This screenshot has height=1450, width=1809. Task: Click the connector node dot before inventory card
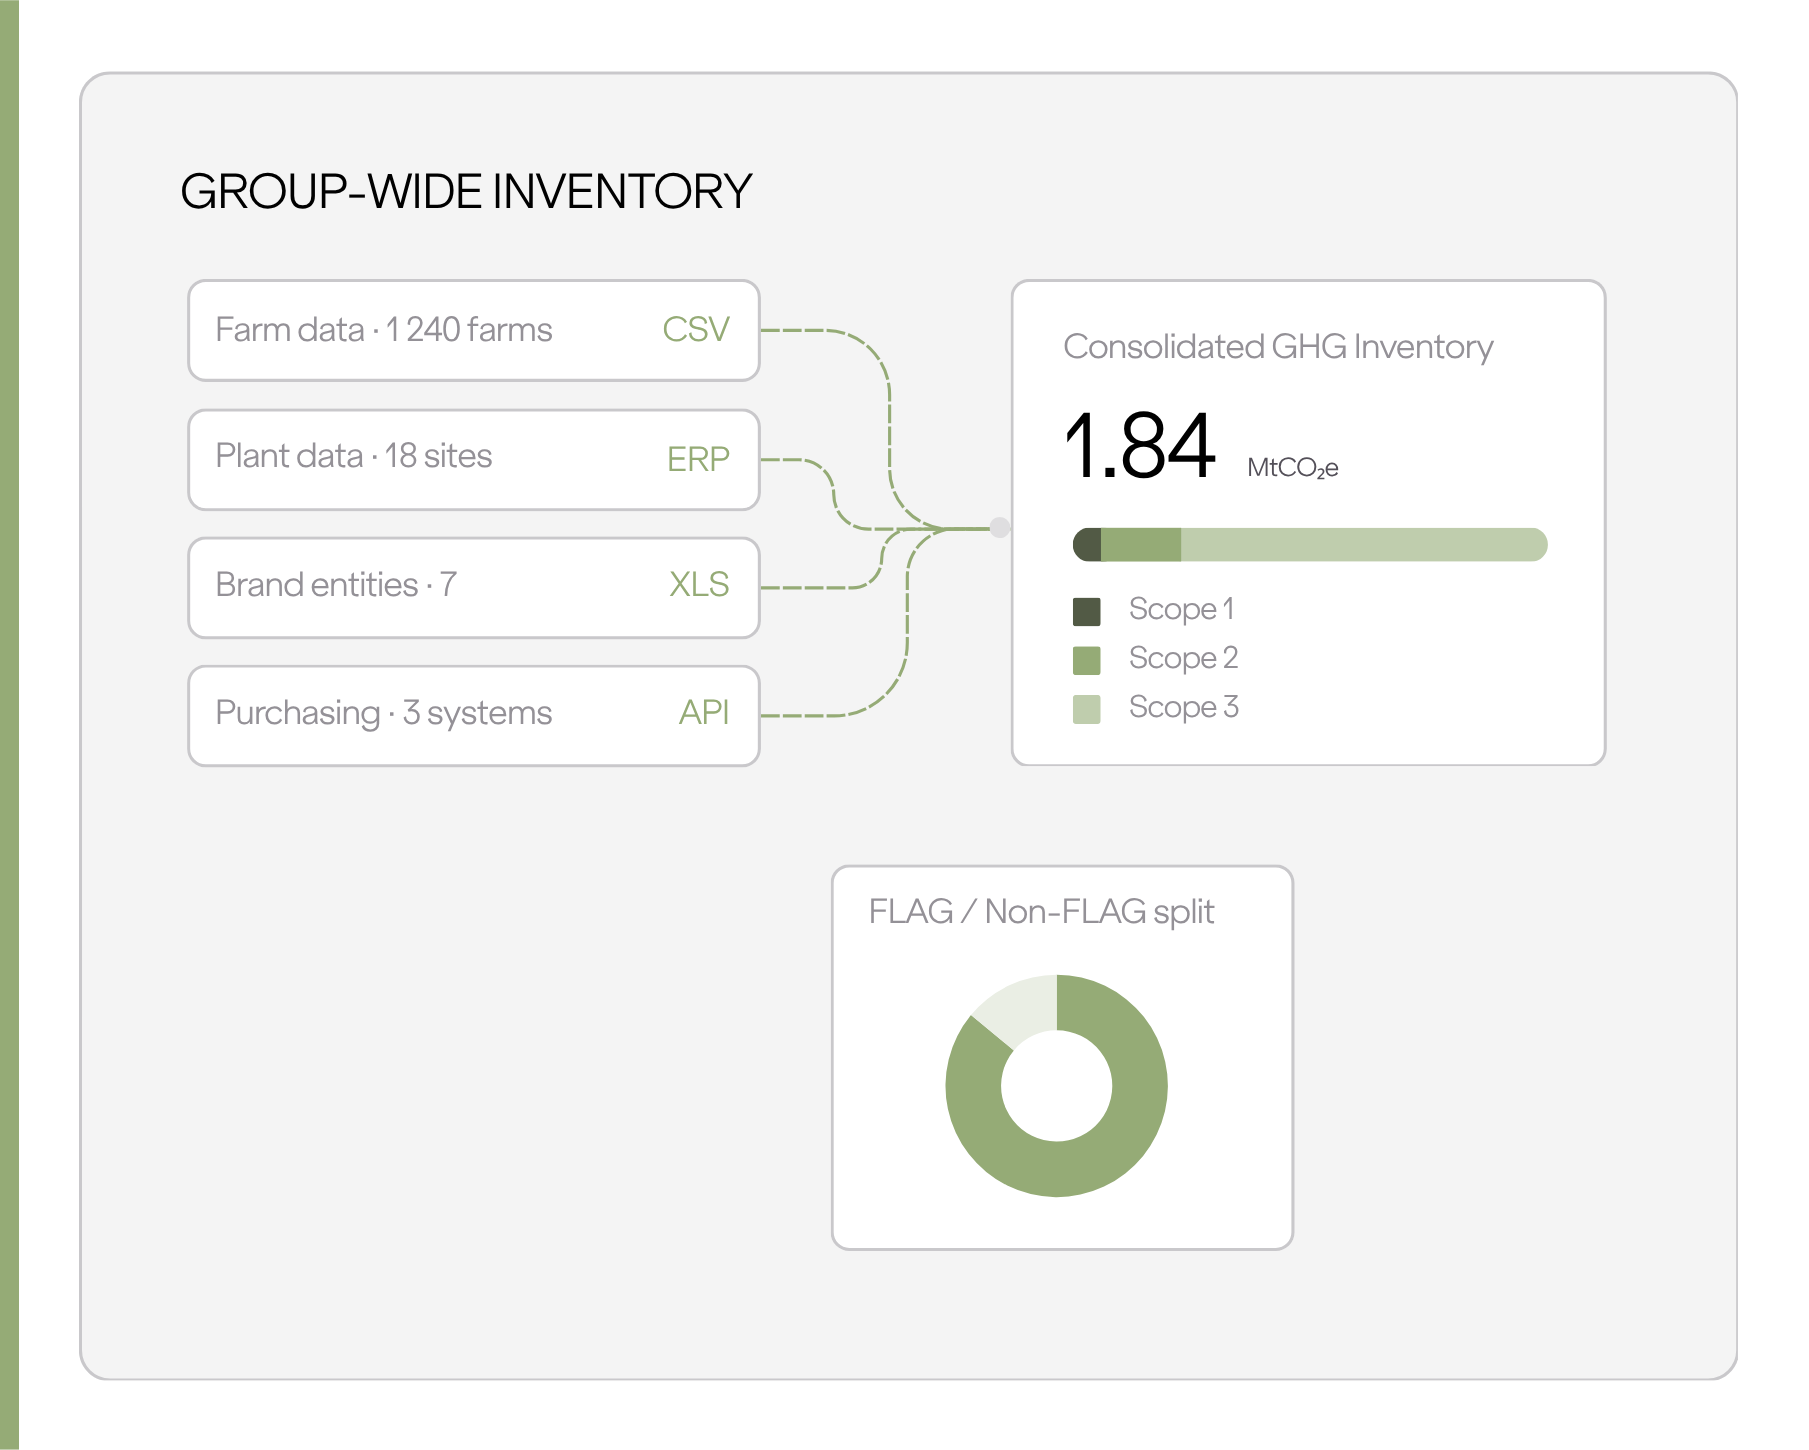tap(999, 528)
